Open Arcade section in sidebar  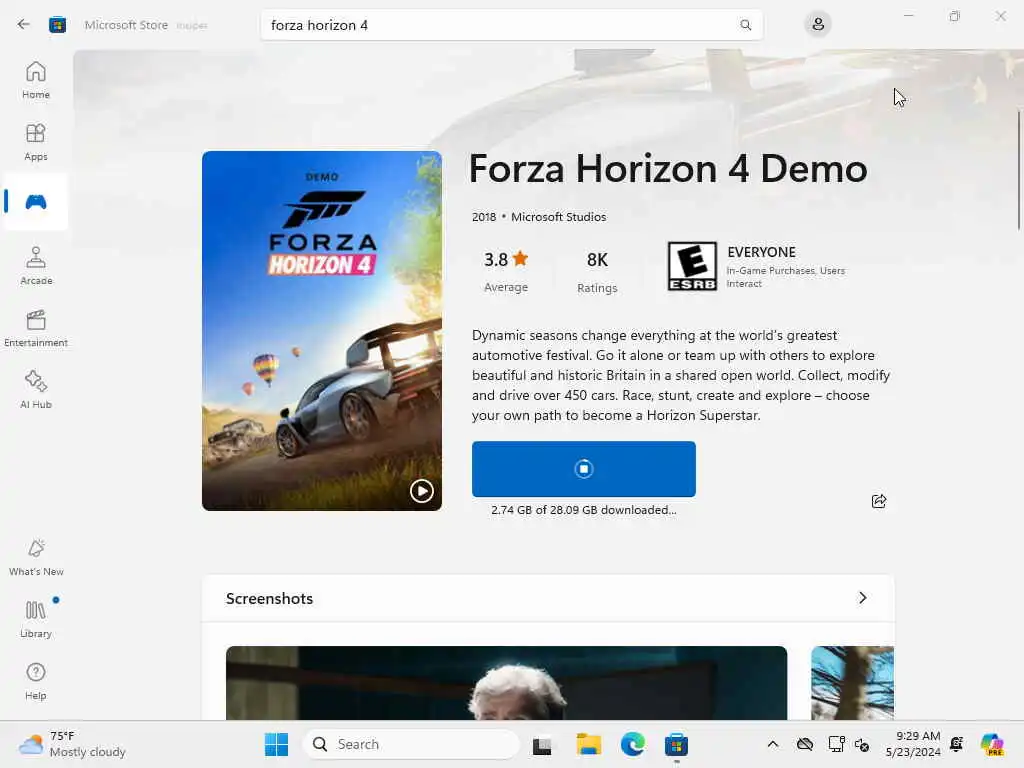pos(36,266)
